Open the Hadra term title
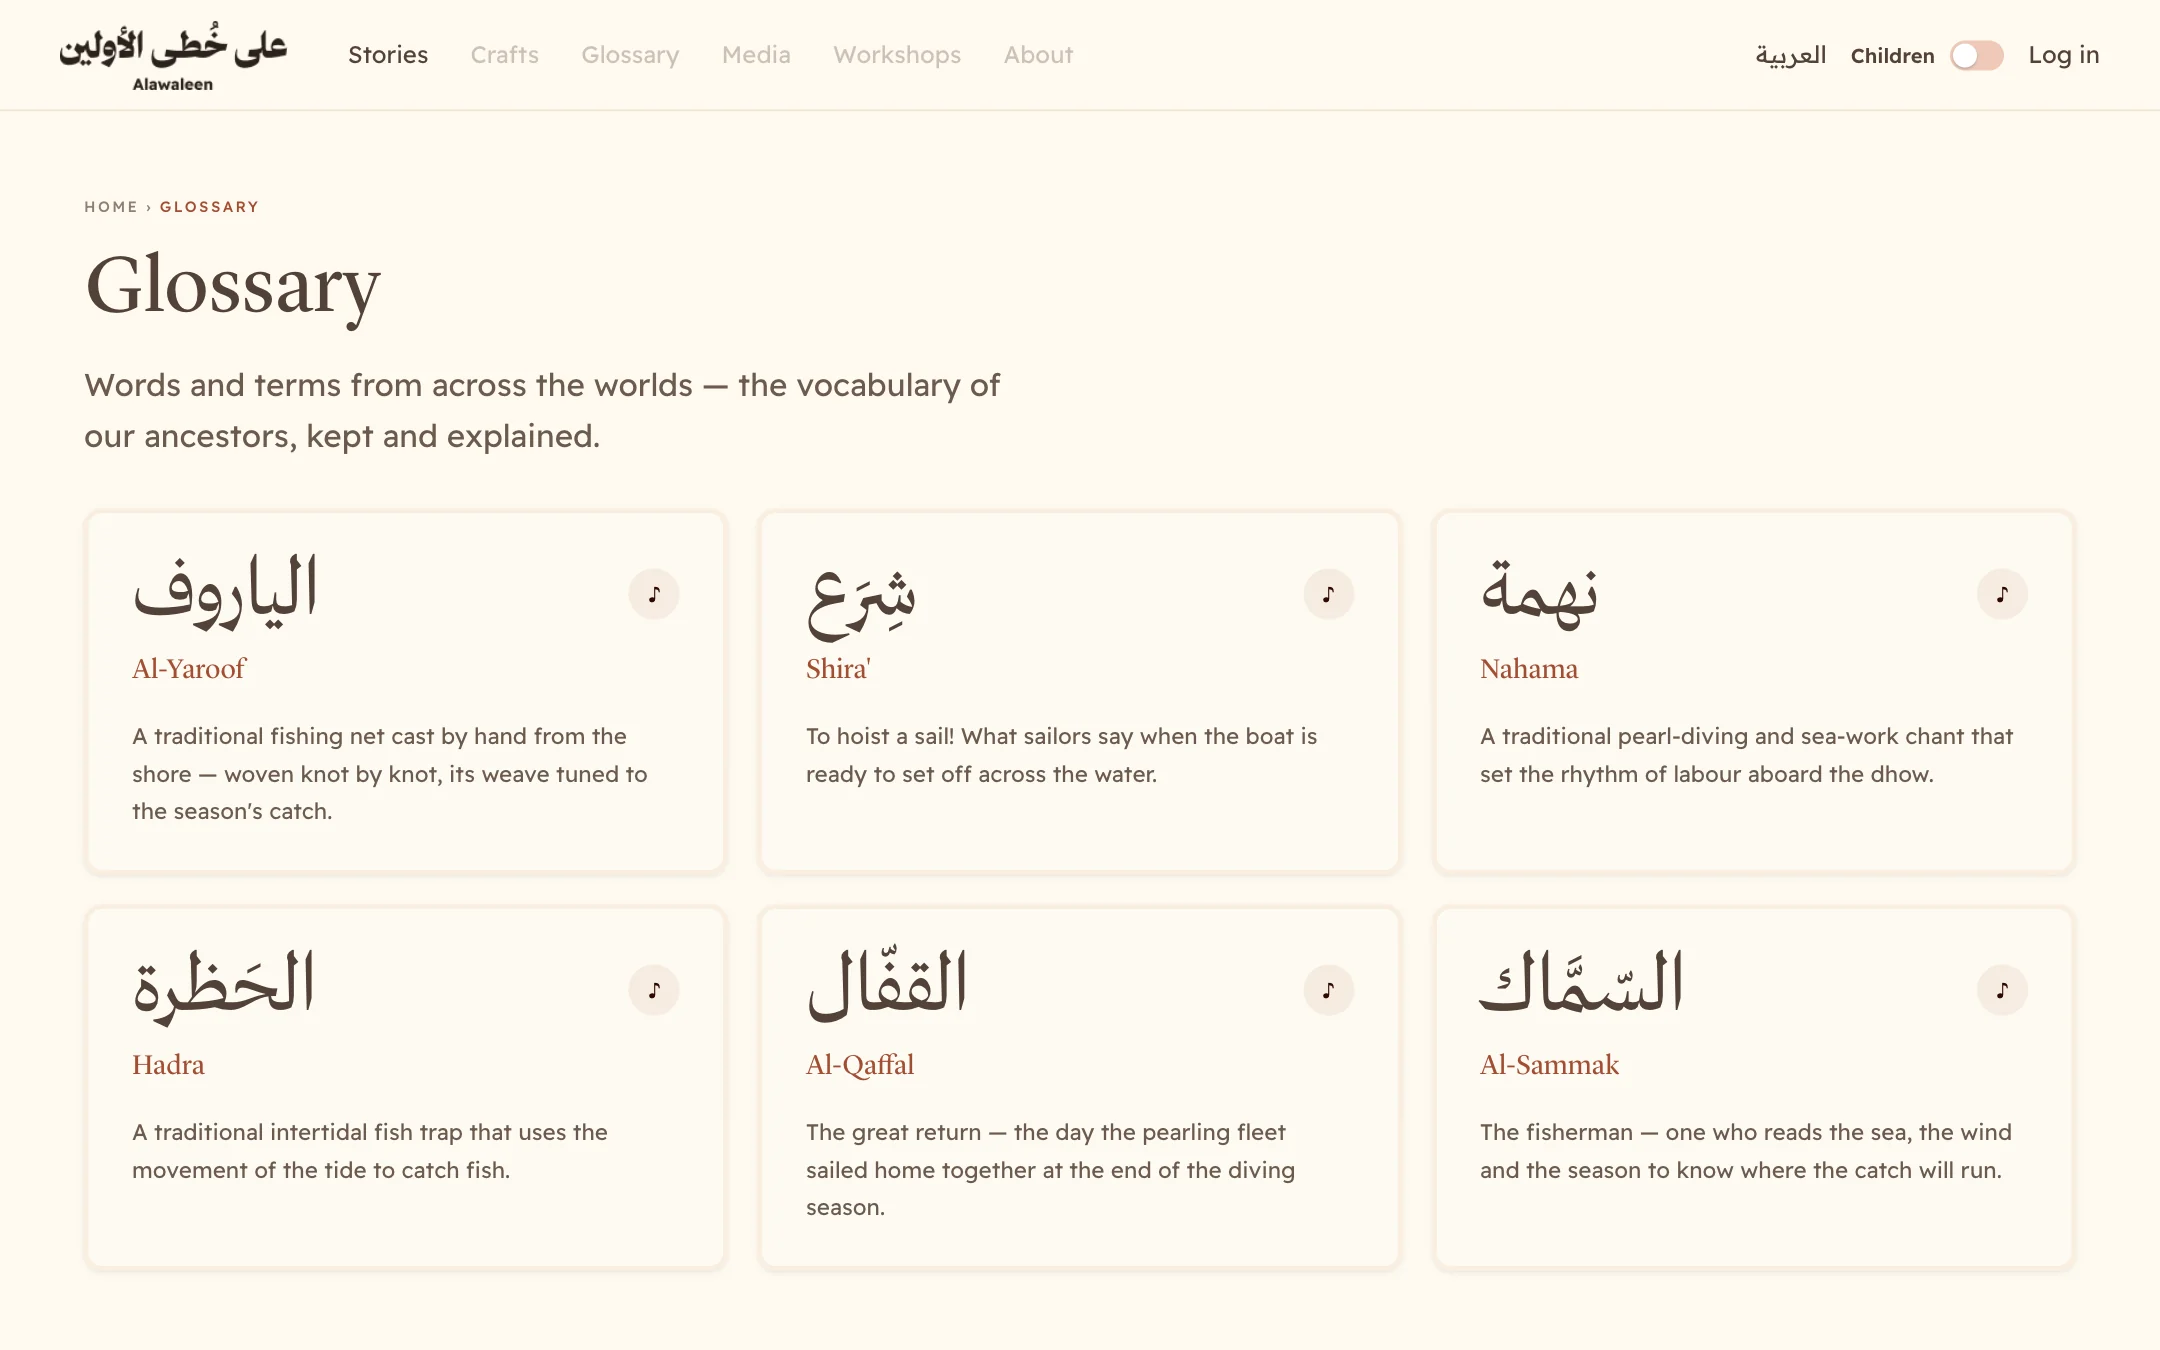2160x1350 pixels. pyautogui.click(x=168, y=1064)
